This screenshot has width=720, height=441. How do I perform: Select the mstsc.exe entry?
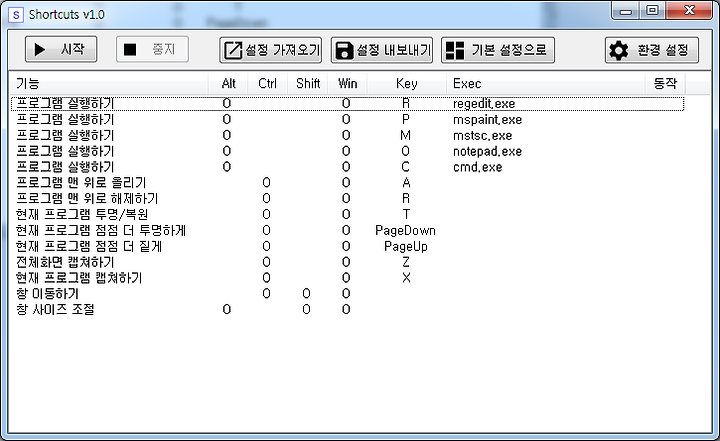pyautogui.click(x=347, y=136)
